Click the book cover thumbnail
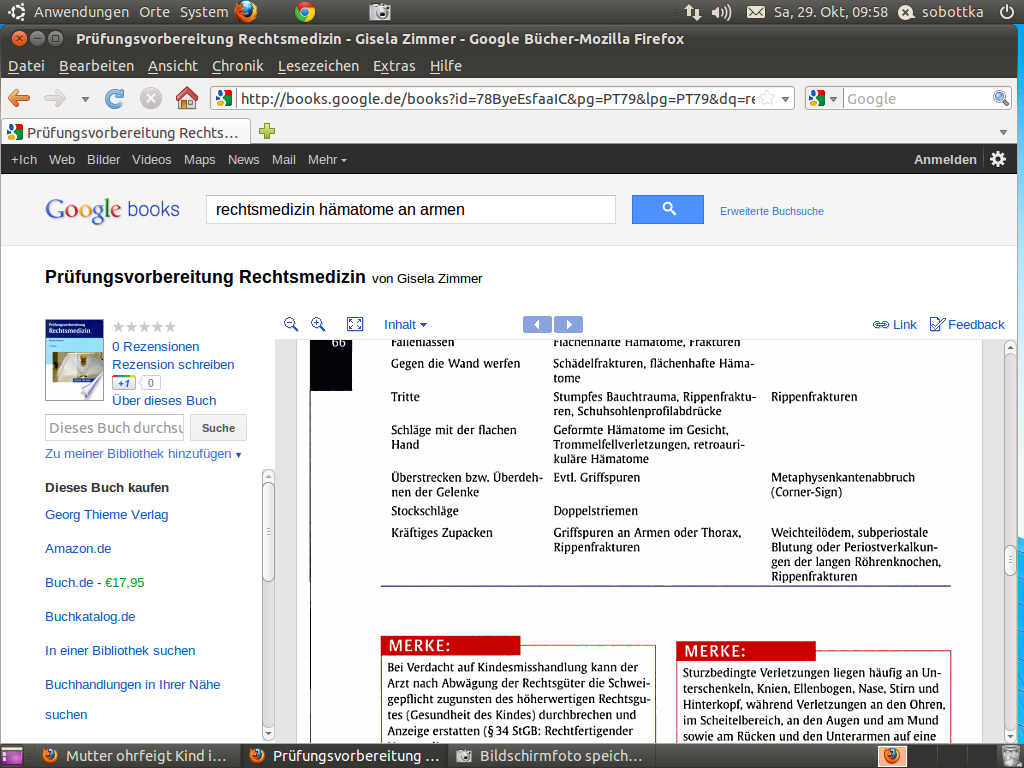This screenshot has height=768, width=1024. coord(74,360)
